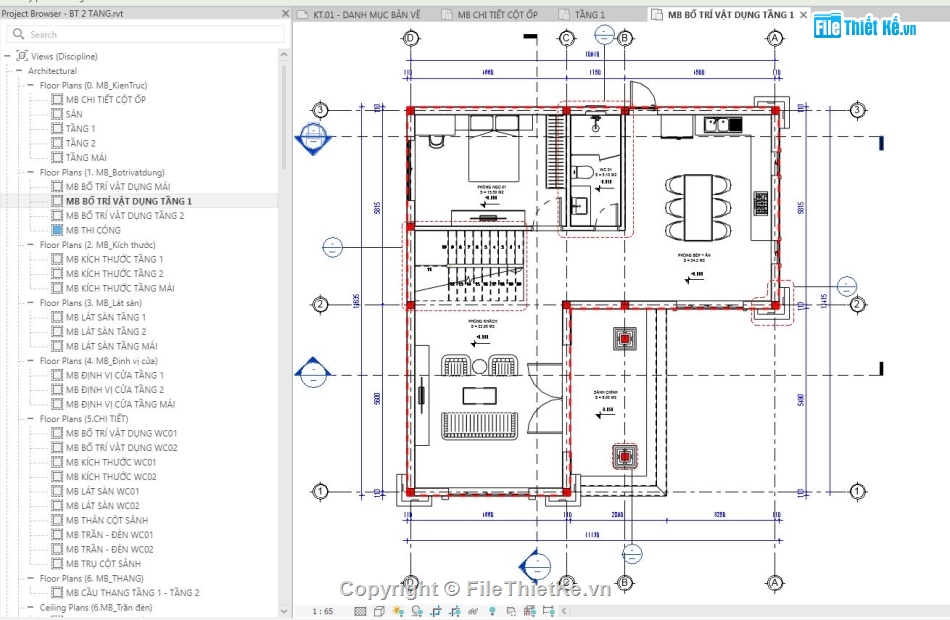Collapse Floor Plans (0. MB_KienTruc)
This screenshot has height=620, width=950.
(x=30, y=85)
